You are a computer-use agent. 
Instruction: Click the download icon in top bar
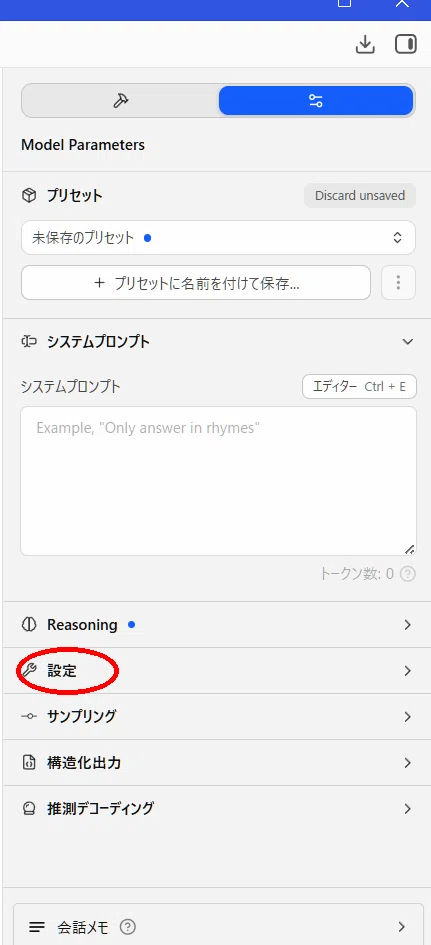tap(365, 44)
